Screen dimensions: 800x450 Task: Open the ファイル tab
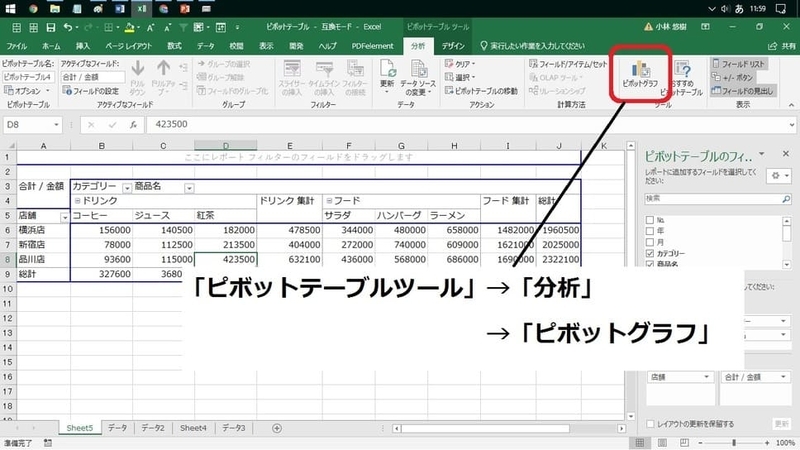click(x=16, y=46)
